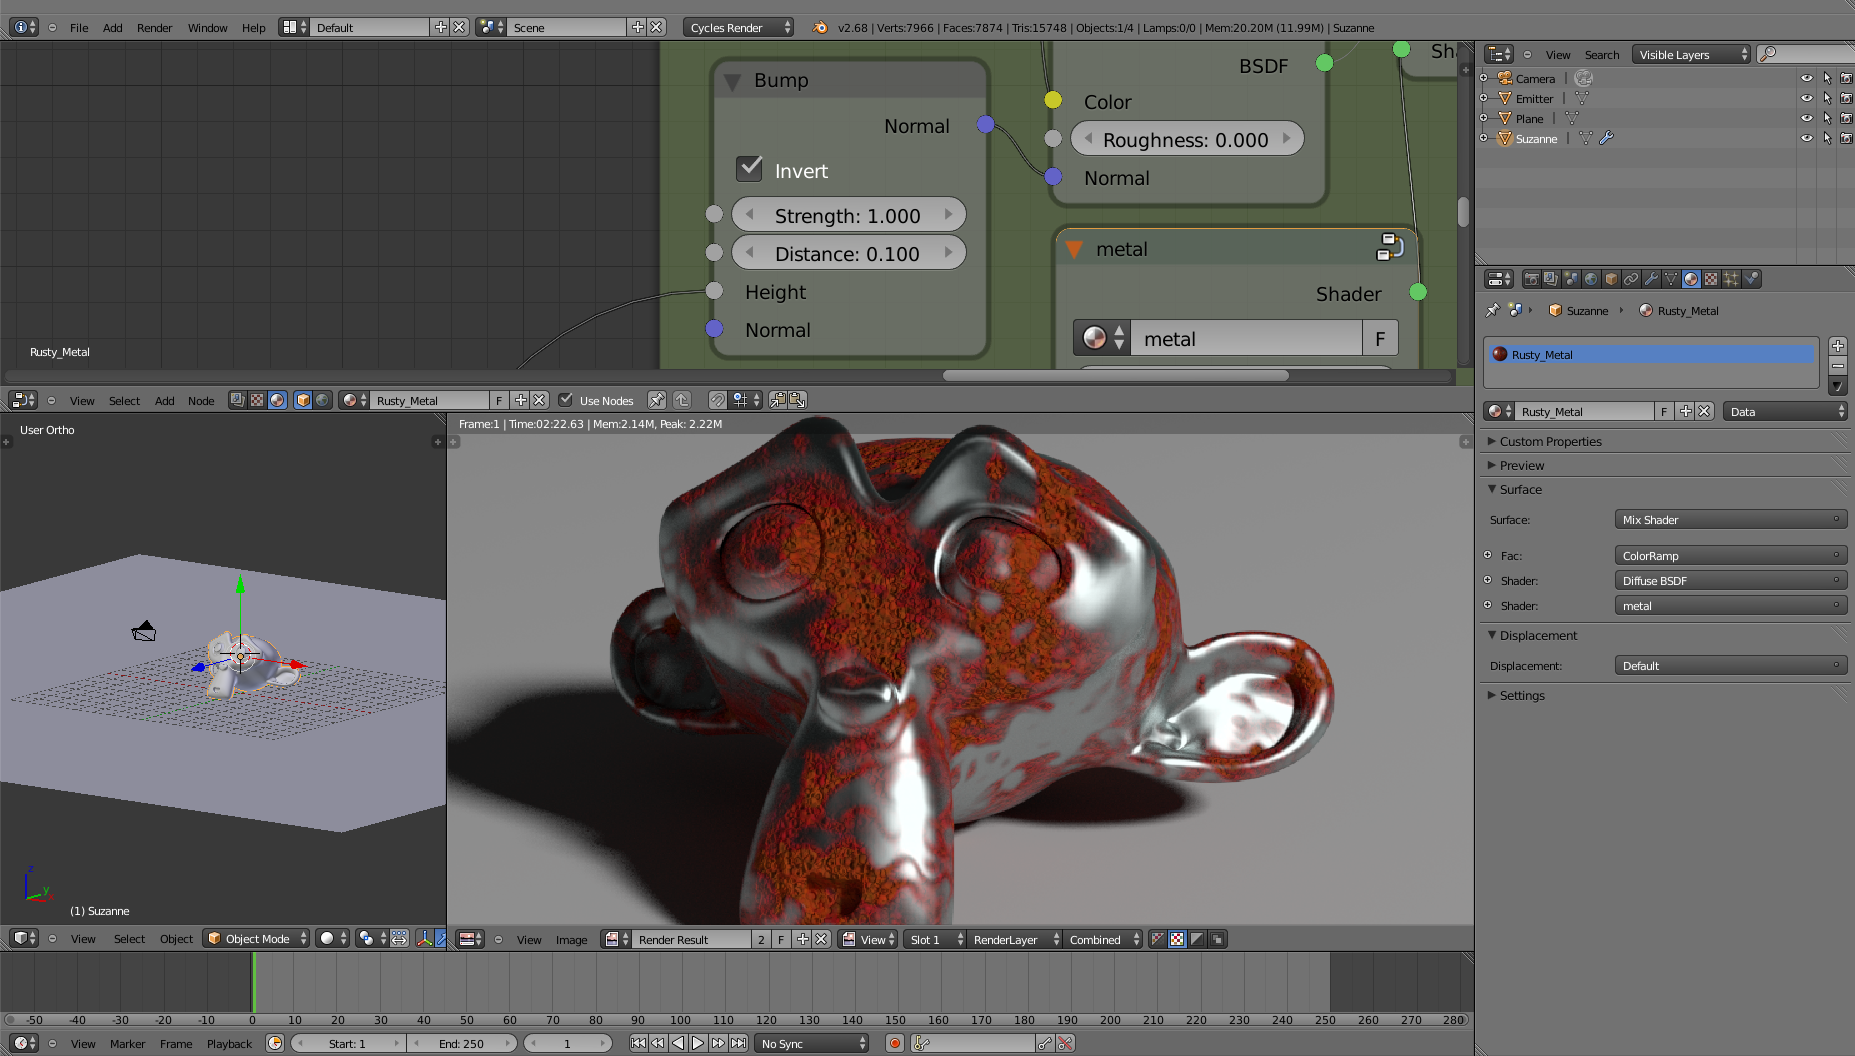This screenshot has width=1855, height=1056.
Task: Click the record auto-keyframe button in the timeline
Action: (x=895, y=1043)
